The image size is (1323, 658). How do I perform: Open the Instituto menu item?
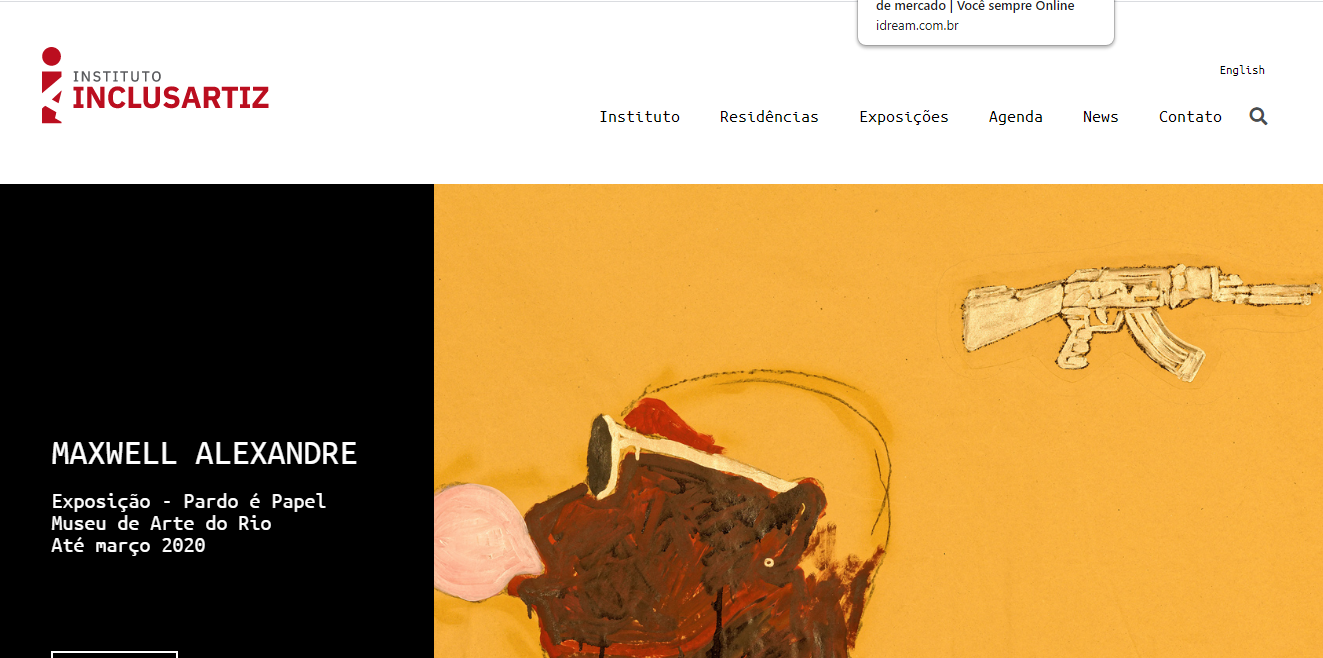coord(639,117)
